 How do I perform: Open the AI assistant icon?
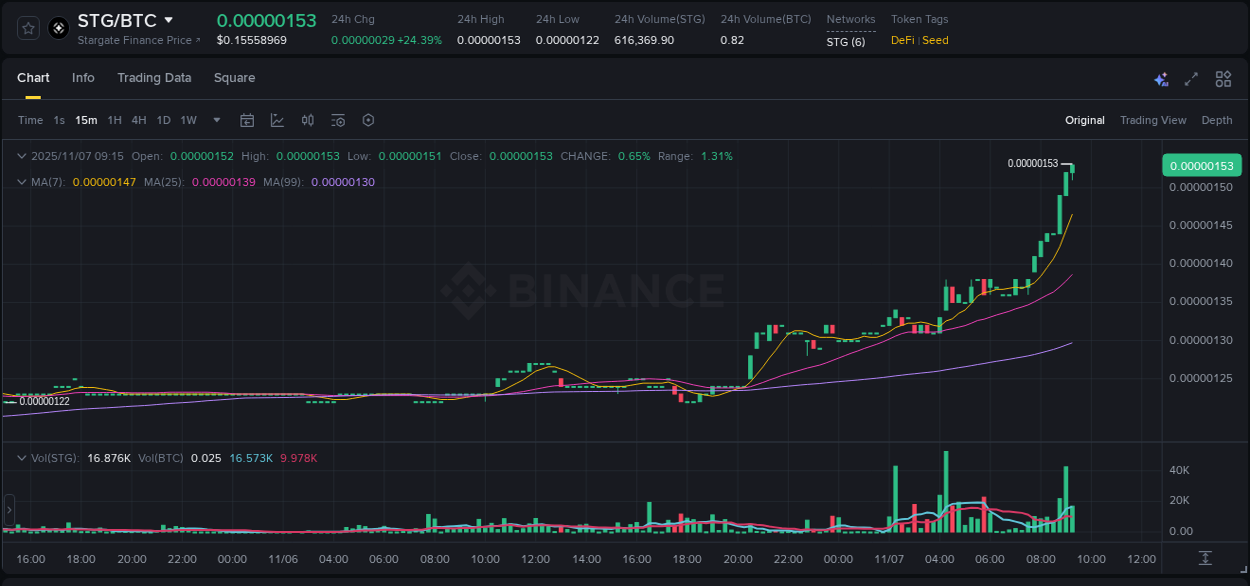pos(1161,79)
